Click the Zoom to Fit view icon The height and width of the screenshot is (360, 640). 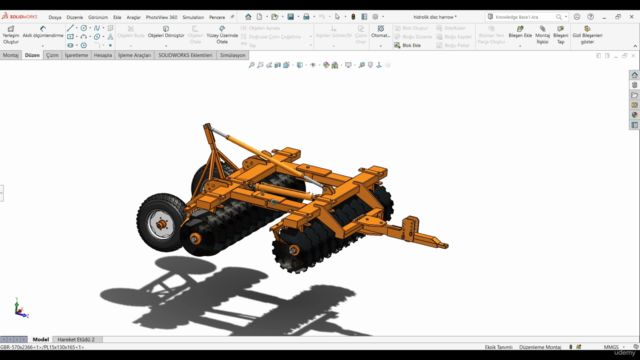pyautogui.click(x=251, y=65)
